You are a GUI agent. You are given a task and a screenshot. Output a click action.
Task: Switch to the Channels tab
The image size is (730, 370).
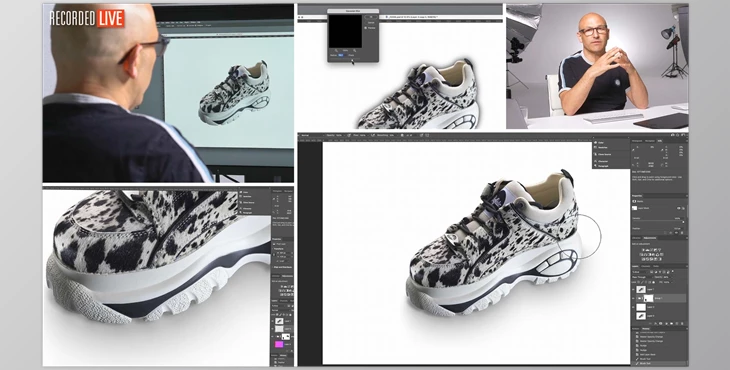[x=646, y=266]
